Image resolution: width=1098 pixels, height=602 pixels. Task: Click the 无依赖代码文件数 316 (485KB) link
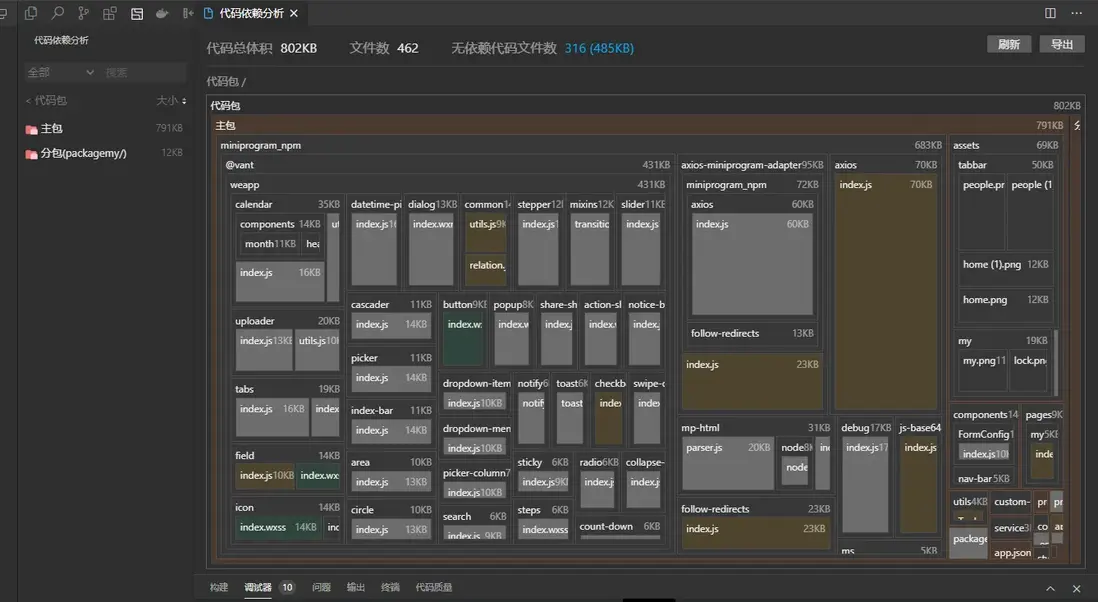598,48
